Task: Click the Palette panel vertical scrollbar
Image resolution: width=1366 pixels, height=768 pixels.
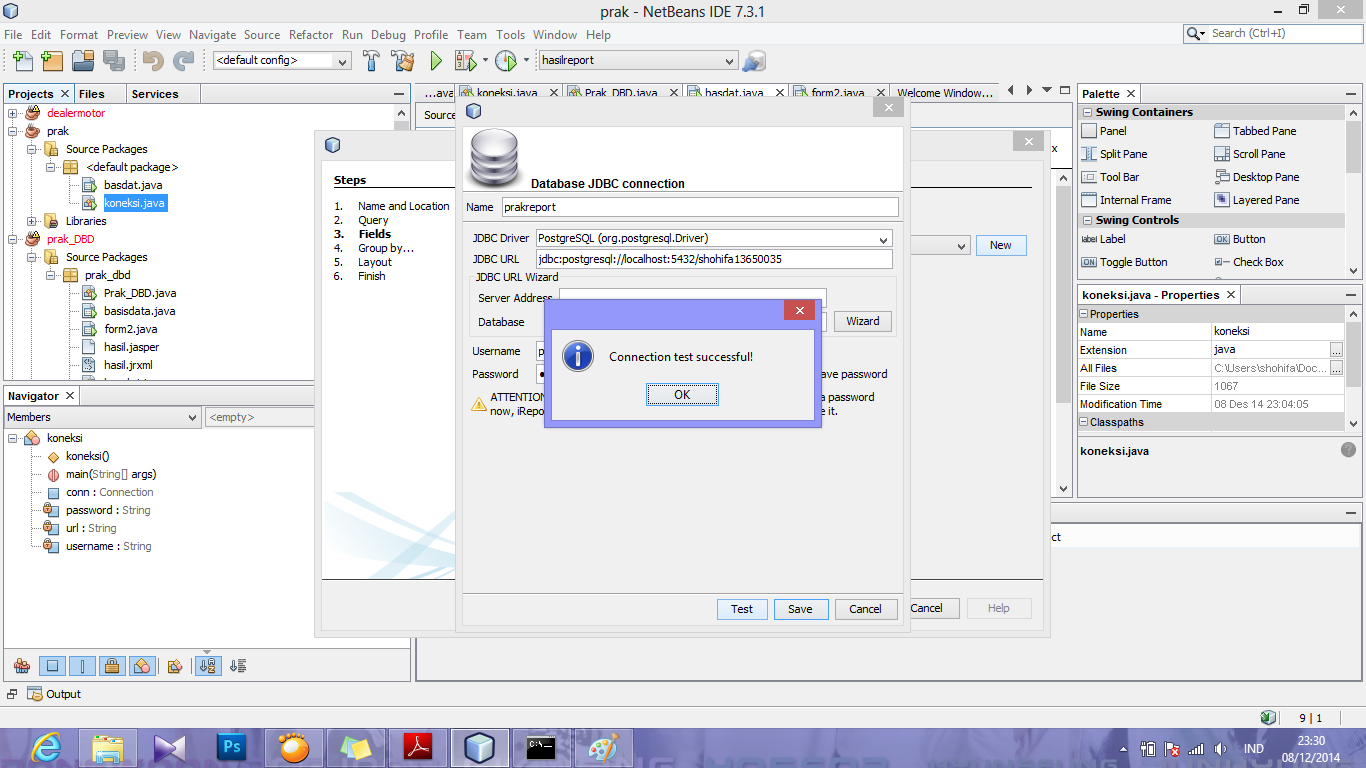Action: pyautogui.click(x=1354, y=190)
